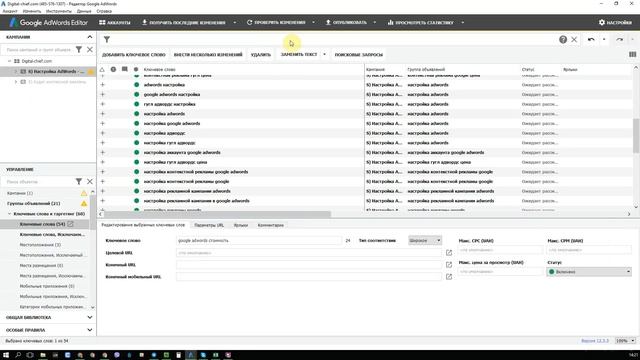Click the undo arrow icon
The image size is (640, 360).
point(591,40)
